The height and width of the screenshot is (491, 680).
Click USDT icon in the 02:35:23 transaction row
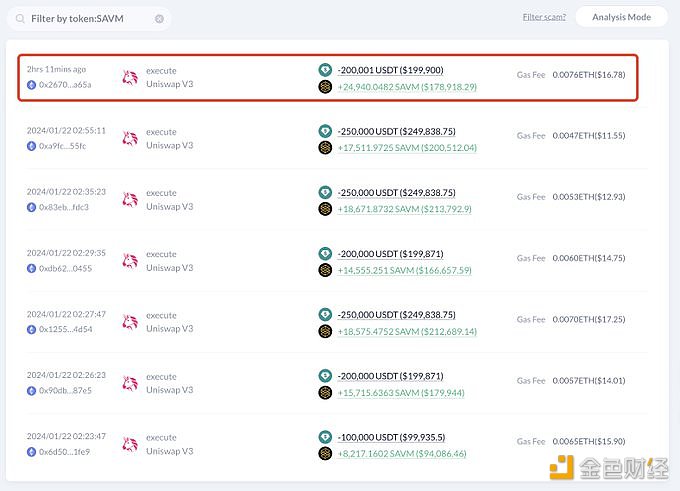click(x=325, y=192)
